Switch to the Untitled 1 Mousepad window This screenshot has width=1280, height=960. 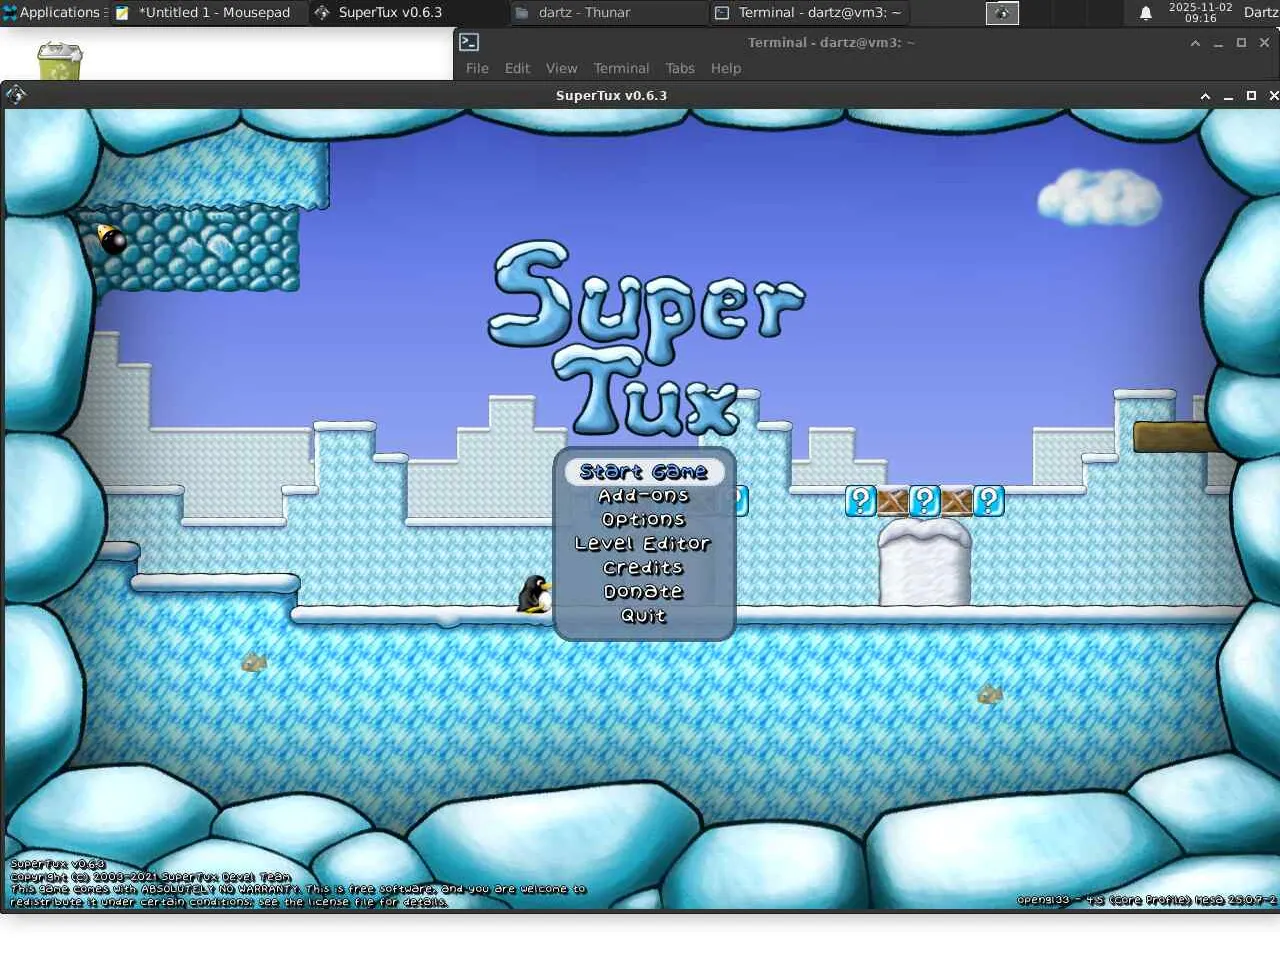[207, 13]
